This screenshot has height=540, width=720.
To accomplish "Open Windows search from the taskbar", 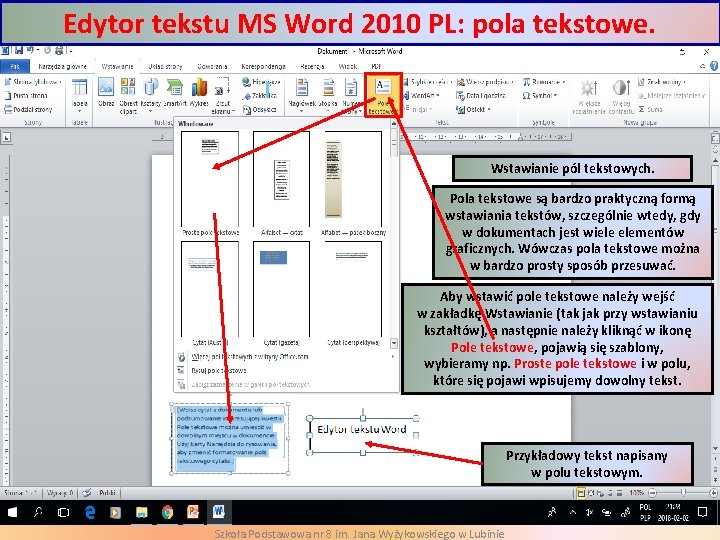I will click(38, 512).
